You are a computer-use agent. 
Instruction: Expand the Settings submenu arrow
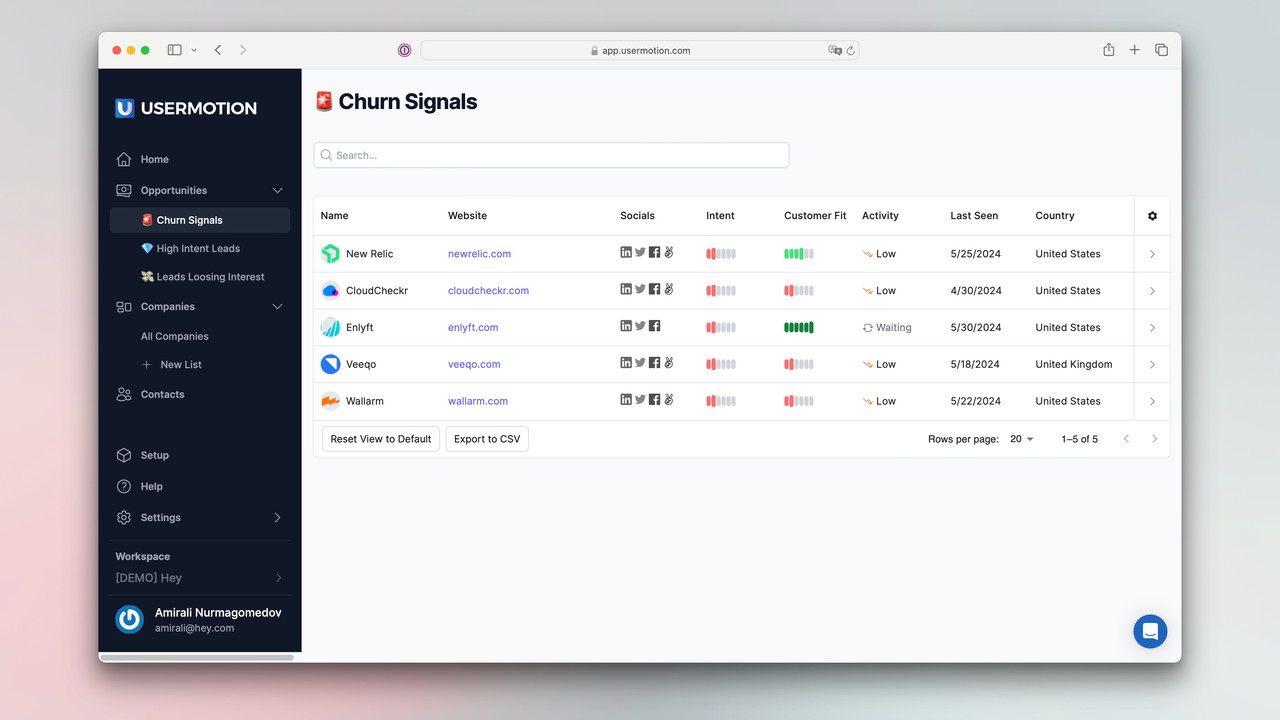tap(277, 517)
